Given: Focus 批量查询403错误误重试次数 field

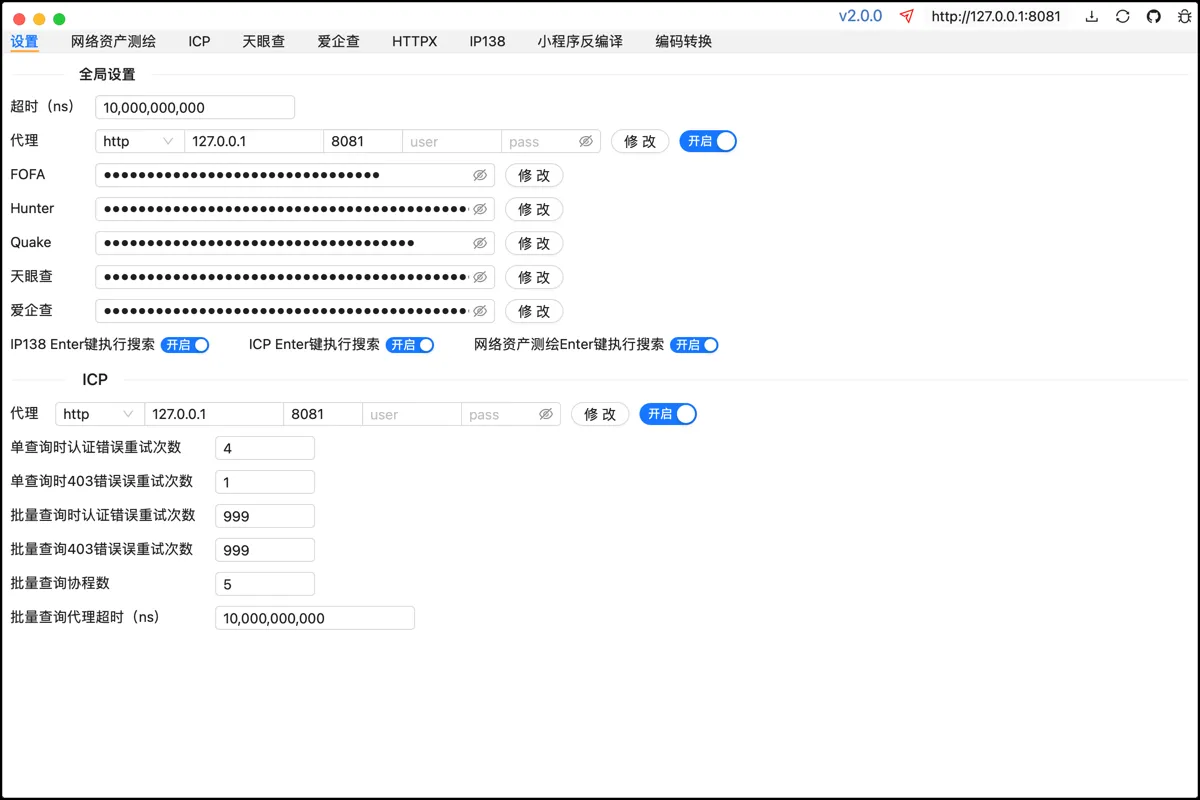Looking at the screenshot, I should [265, 550].
